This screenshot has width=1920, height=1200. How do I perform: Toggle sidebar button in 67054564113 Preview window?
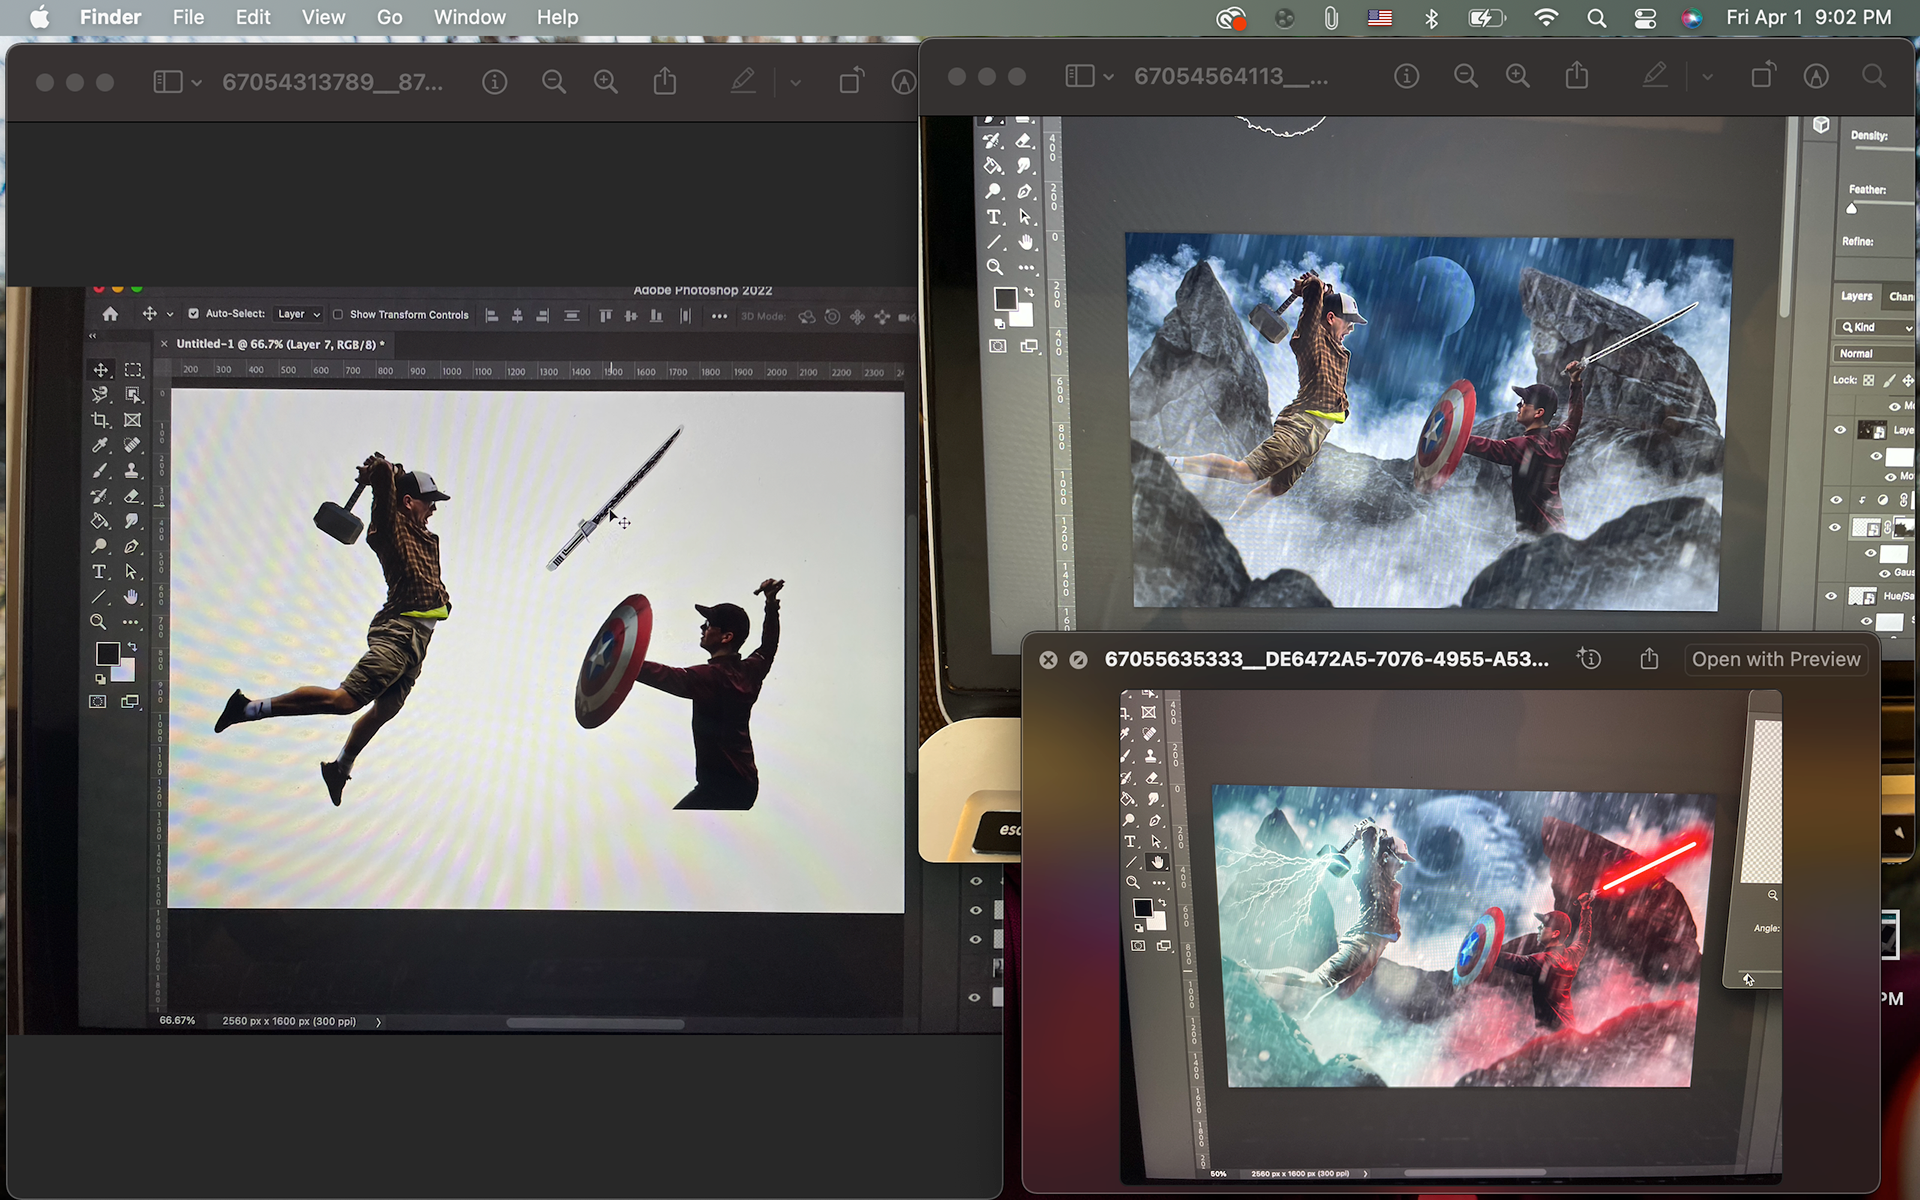(x=1080, y=76)
